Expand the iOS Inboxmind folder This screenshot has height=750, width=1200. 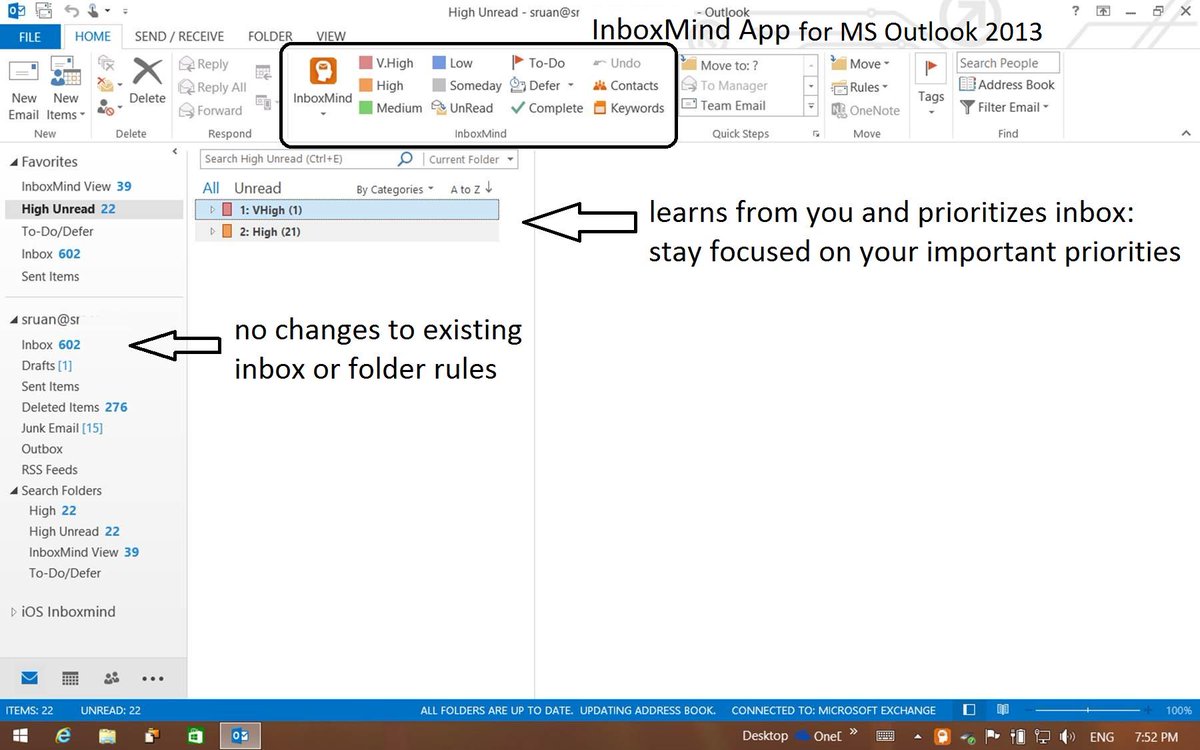[x=13, y=612]
